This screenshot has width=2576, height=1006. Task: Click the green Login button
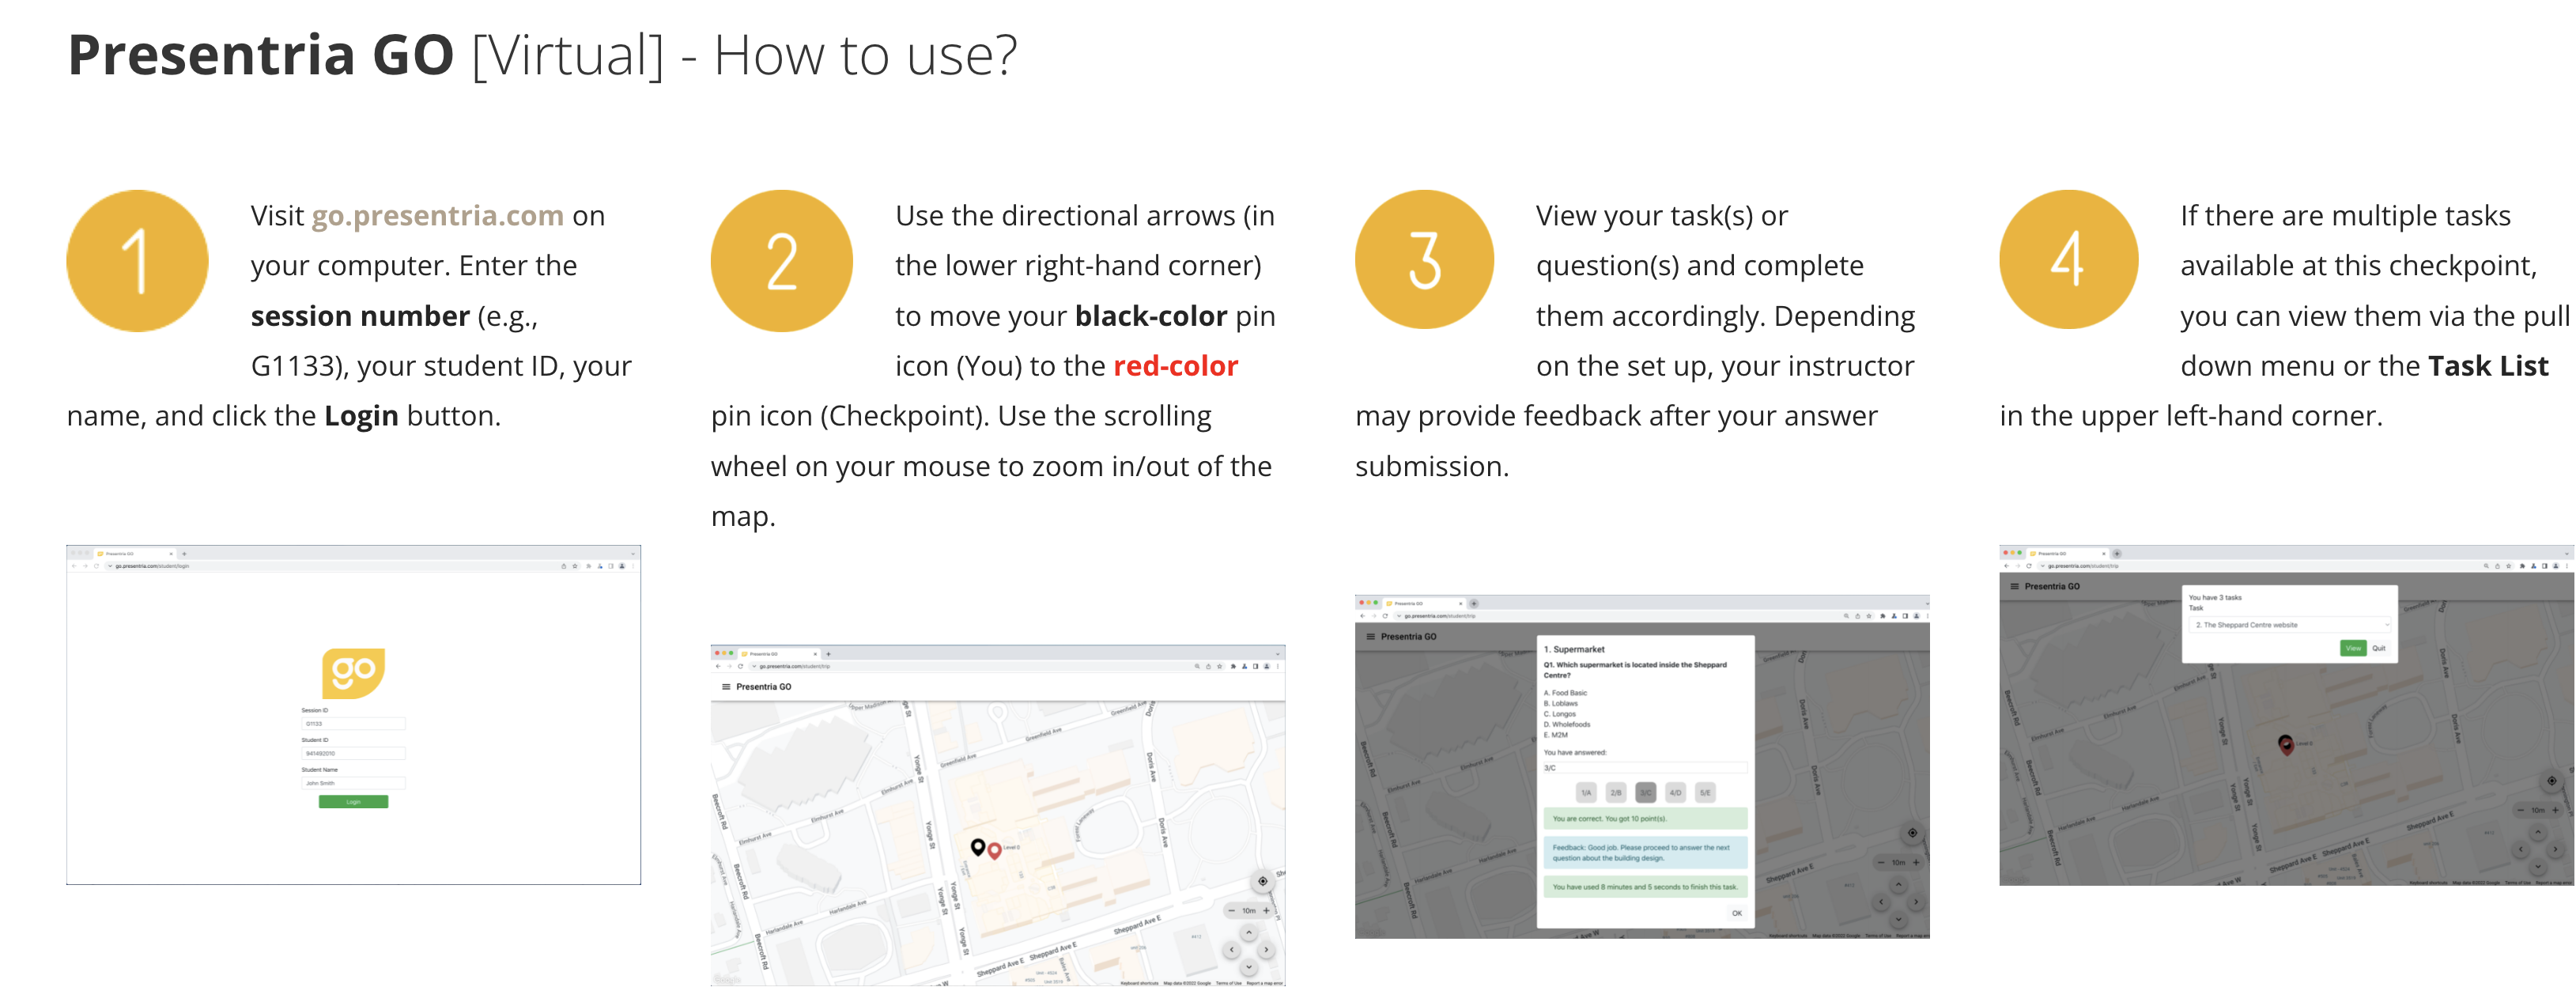pos(353,802)
